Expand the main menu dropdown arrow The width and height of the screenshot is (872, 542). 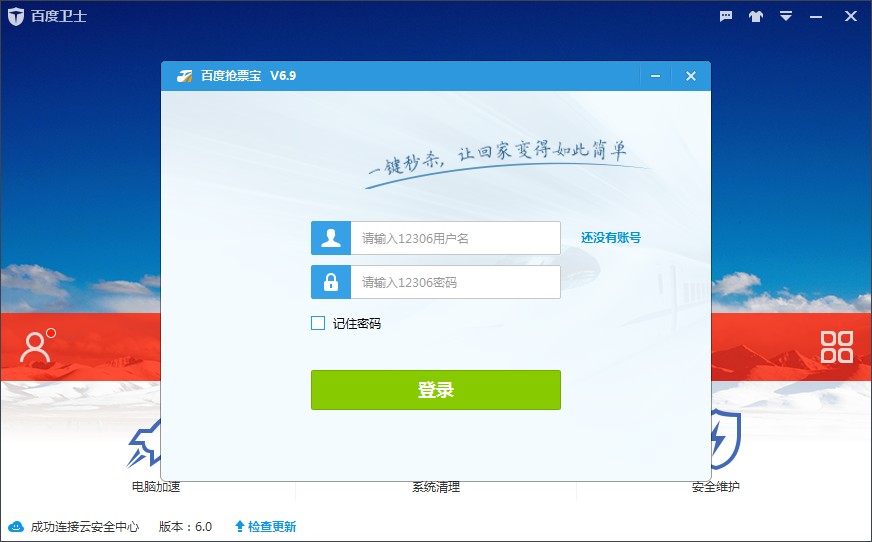[x=786, y=16]
